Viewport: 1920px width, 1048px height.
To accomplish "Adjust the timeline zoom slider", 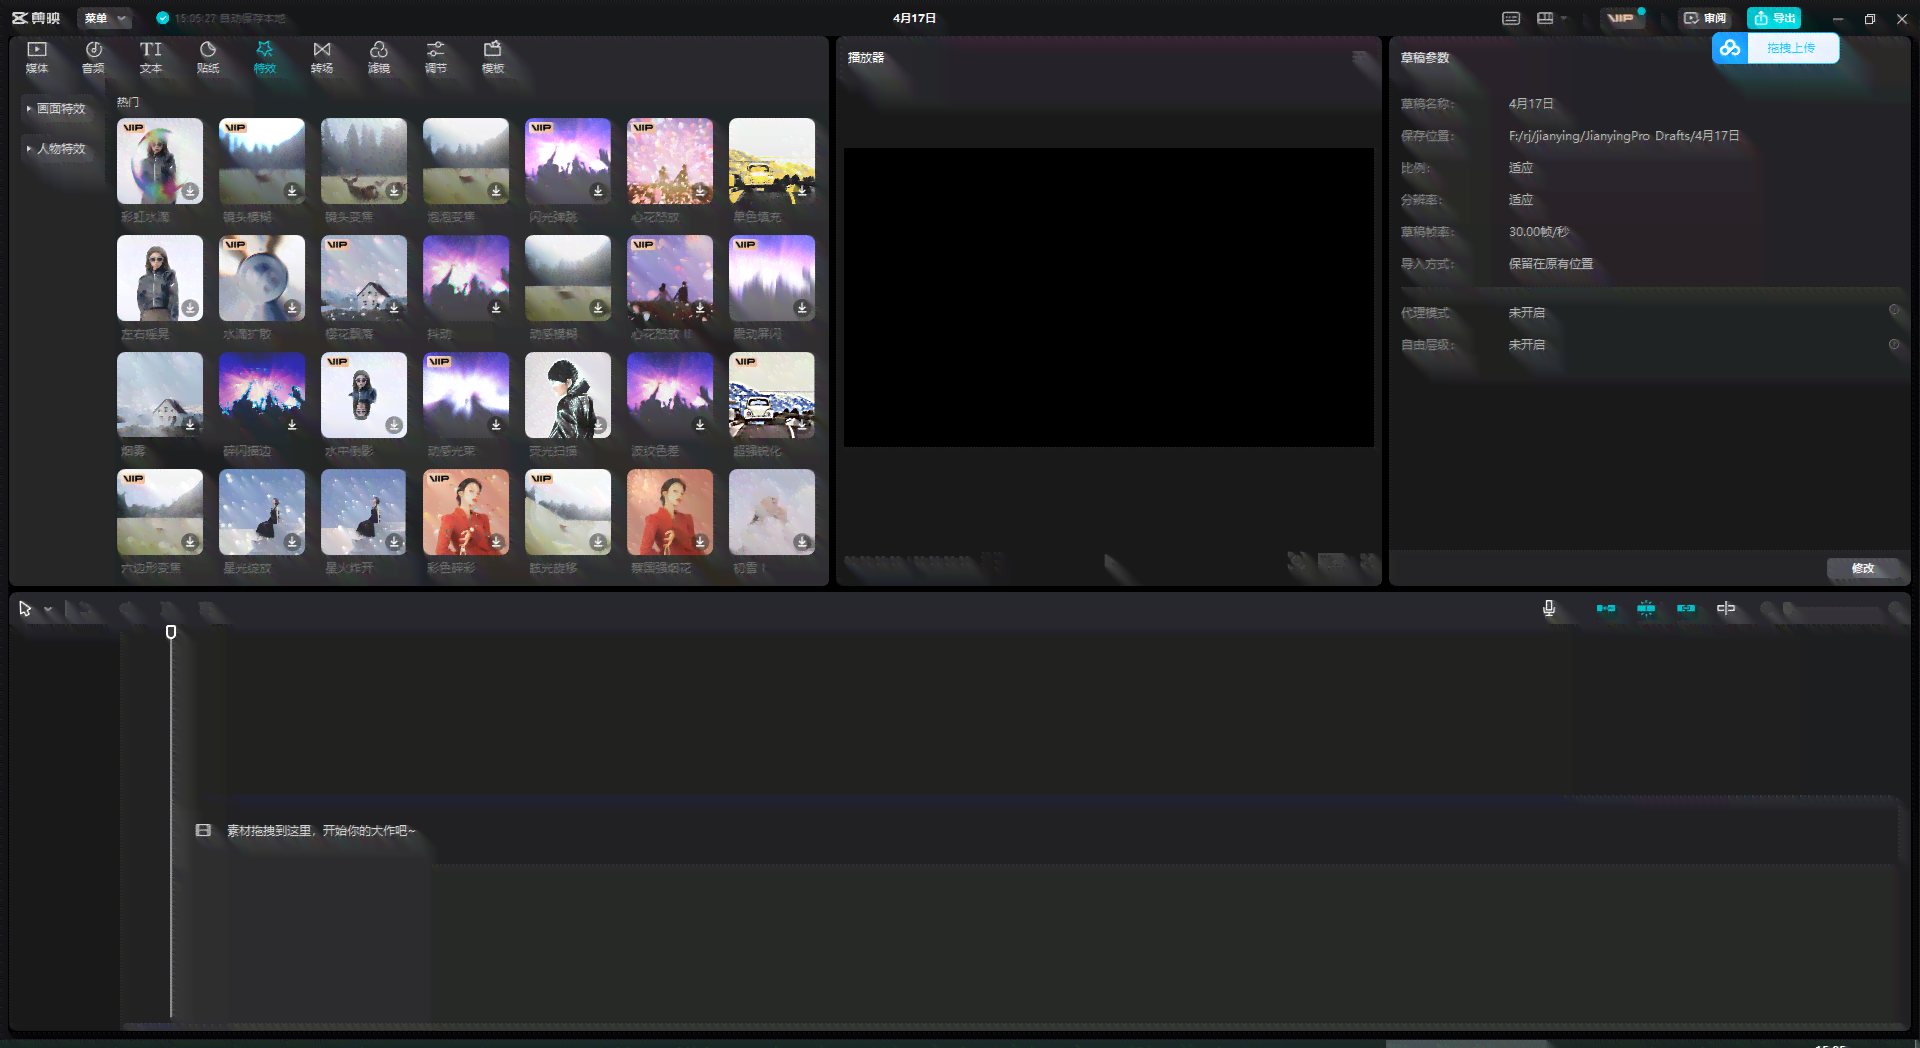I will point(1834,609).
